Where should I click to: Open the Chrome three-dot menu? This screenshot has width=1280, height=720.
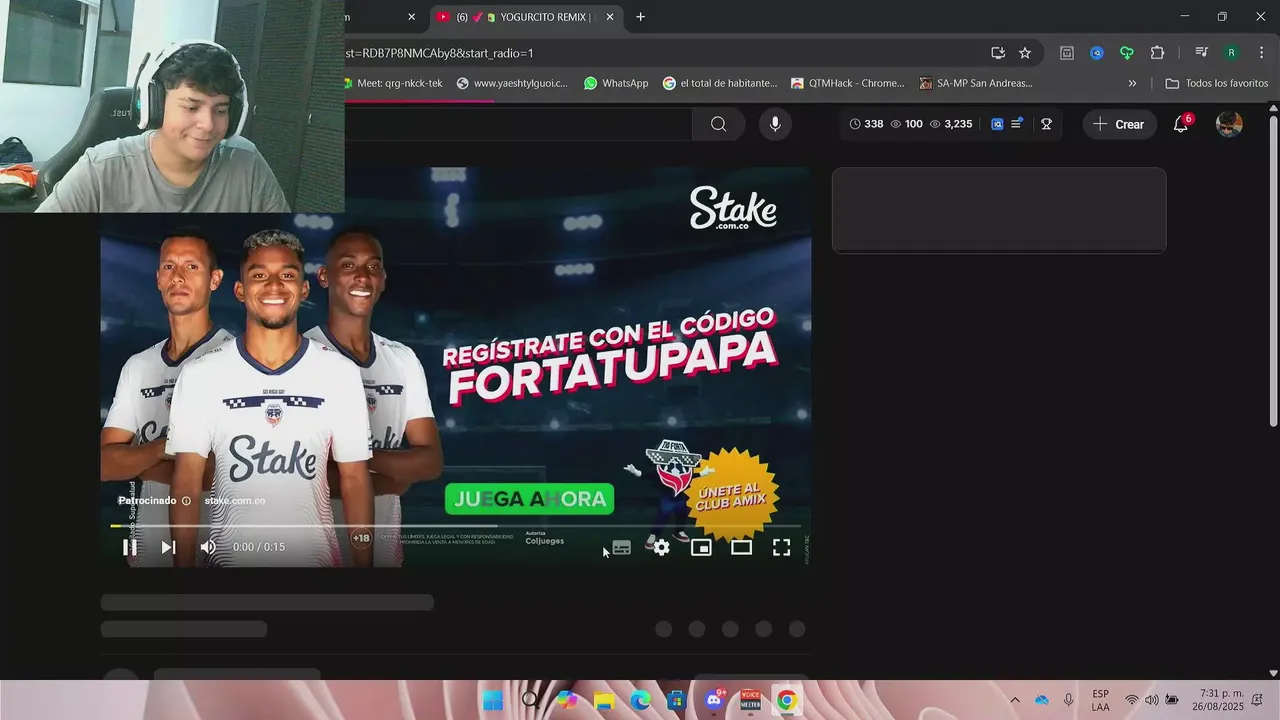(x=1260, y=53)
